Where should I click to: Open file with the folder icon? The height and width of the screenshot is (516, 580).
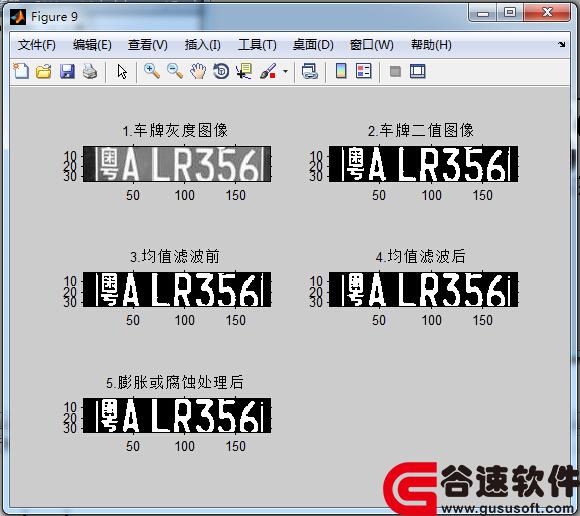(x=44, y=71)
